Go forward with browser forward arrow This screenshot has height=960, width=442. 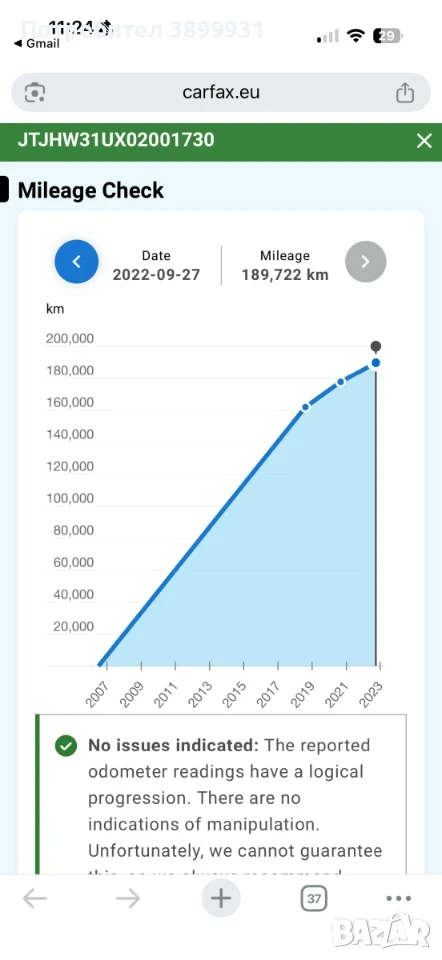128,899
